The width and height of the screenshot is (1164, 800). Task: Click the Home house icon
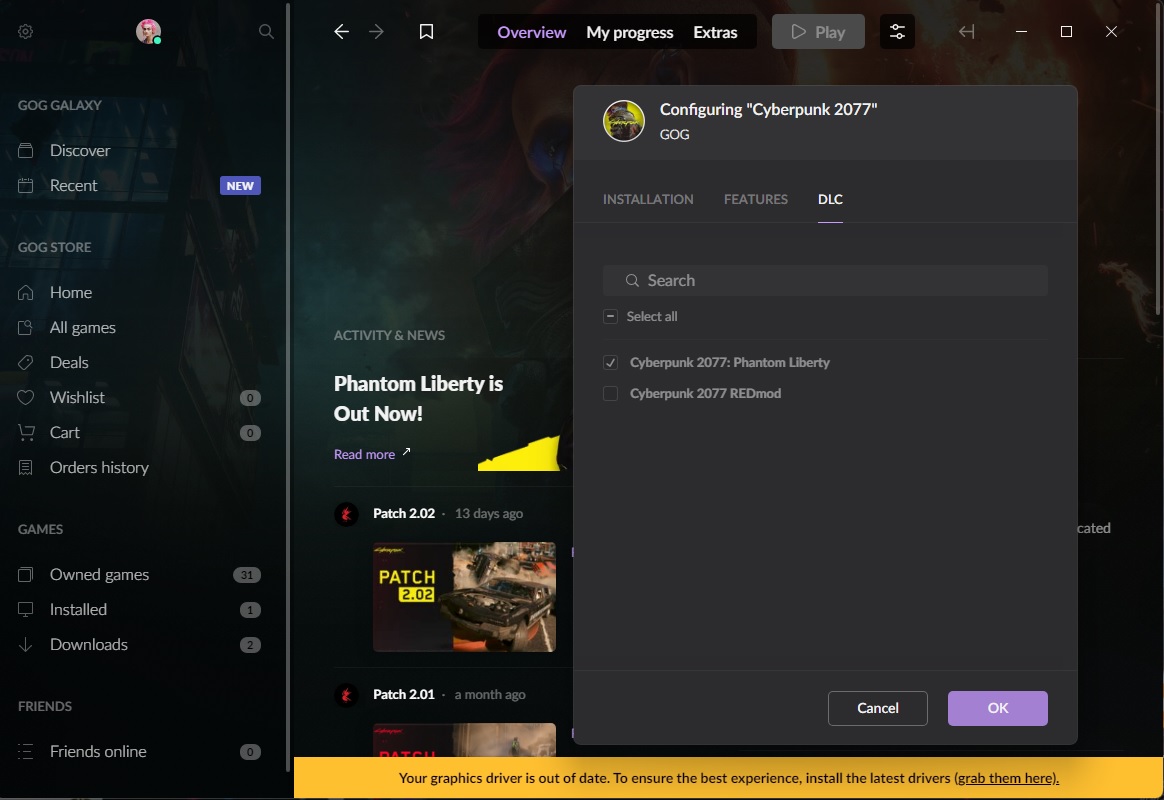25,292
